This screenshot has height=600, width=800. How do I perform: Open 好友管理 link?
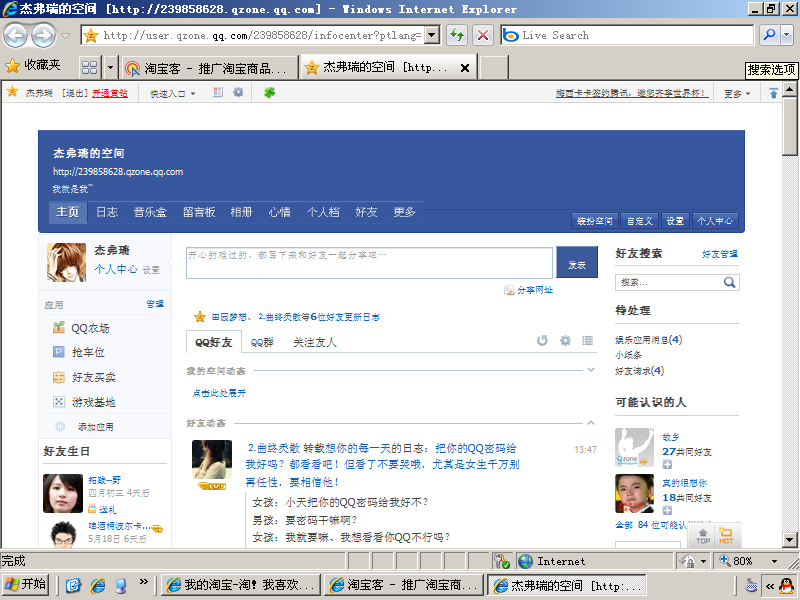tap(719, 254)
